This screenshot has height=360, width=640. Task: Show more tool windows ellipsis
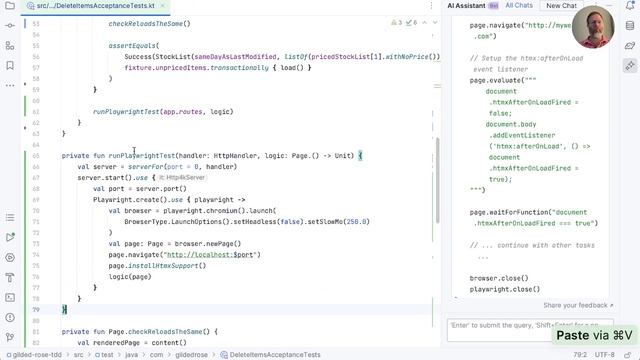tap(10, 85)
